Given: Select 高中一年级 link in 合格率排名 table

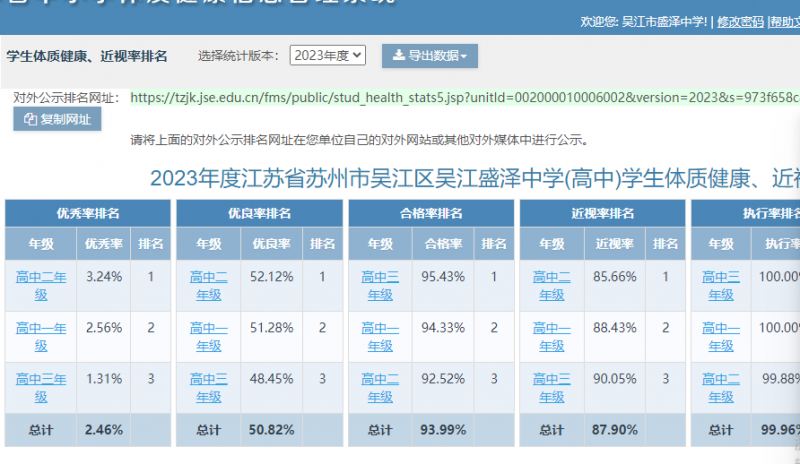Looking at the screenshot, I should [x=380, y=336].
